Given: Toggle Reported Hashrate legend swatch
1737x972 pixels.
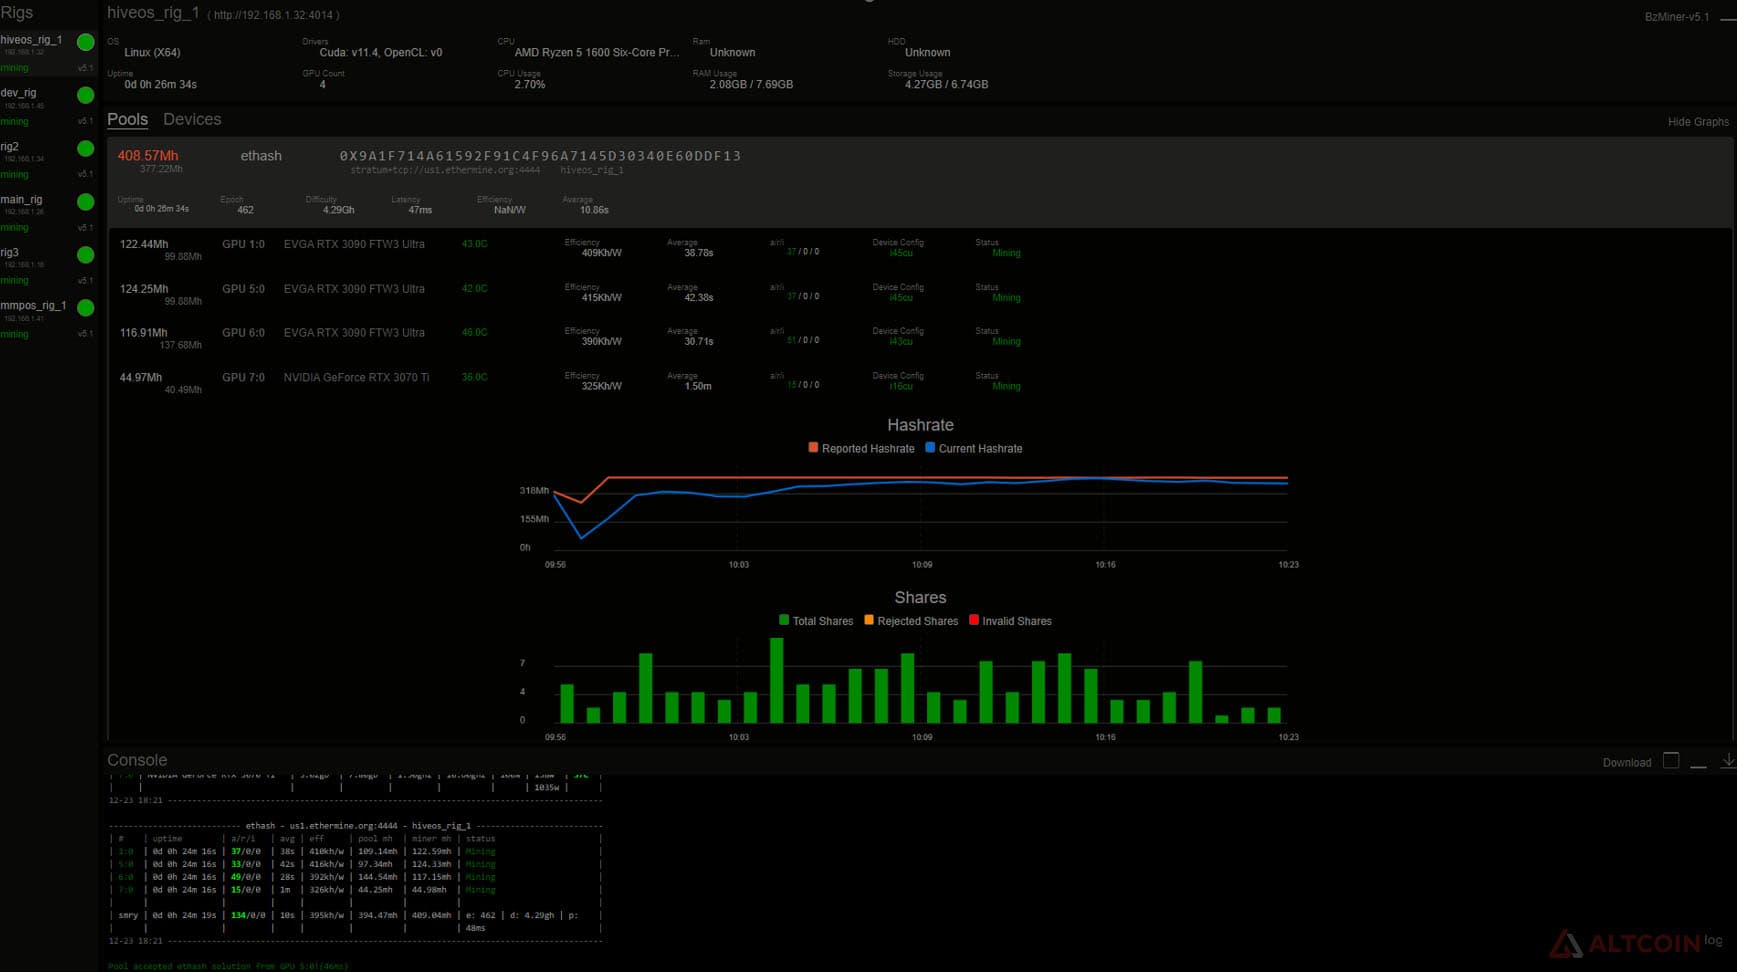Looking at the screenshot, I should 813,448.
